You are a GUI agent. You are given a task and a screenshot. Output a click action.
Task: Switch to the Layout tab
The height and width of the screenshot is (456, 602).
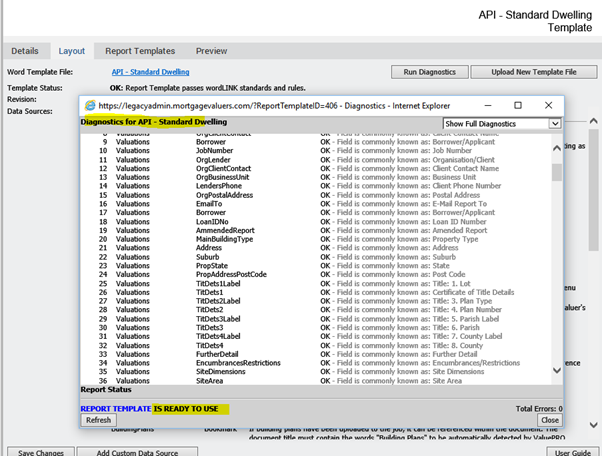tap(72, 51)
